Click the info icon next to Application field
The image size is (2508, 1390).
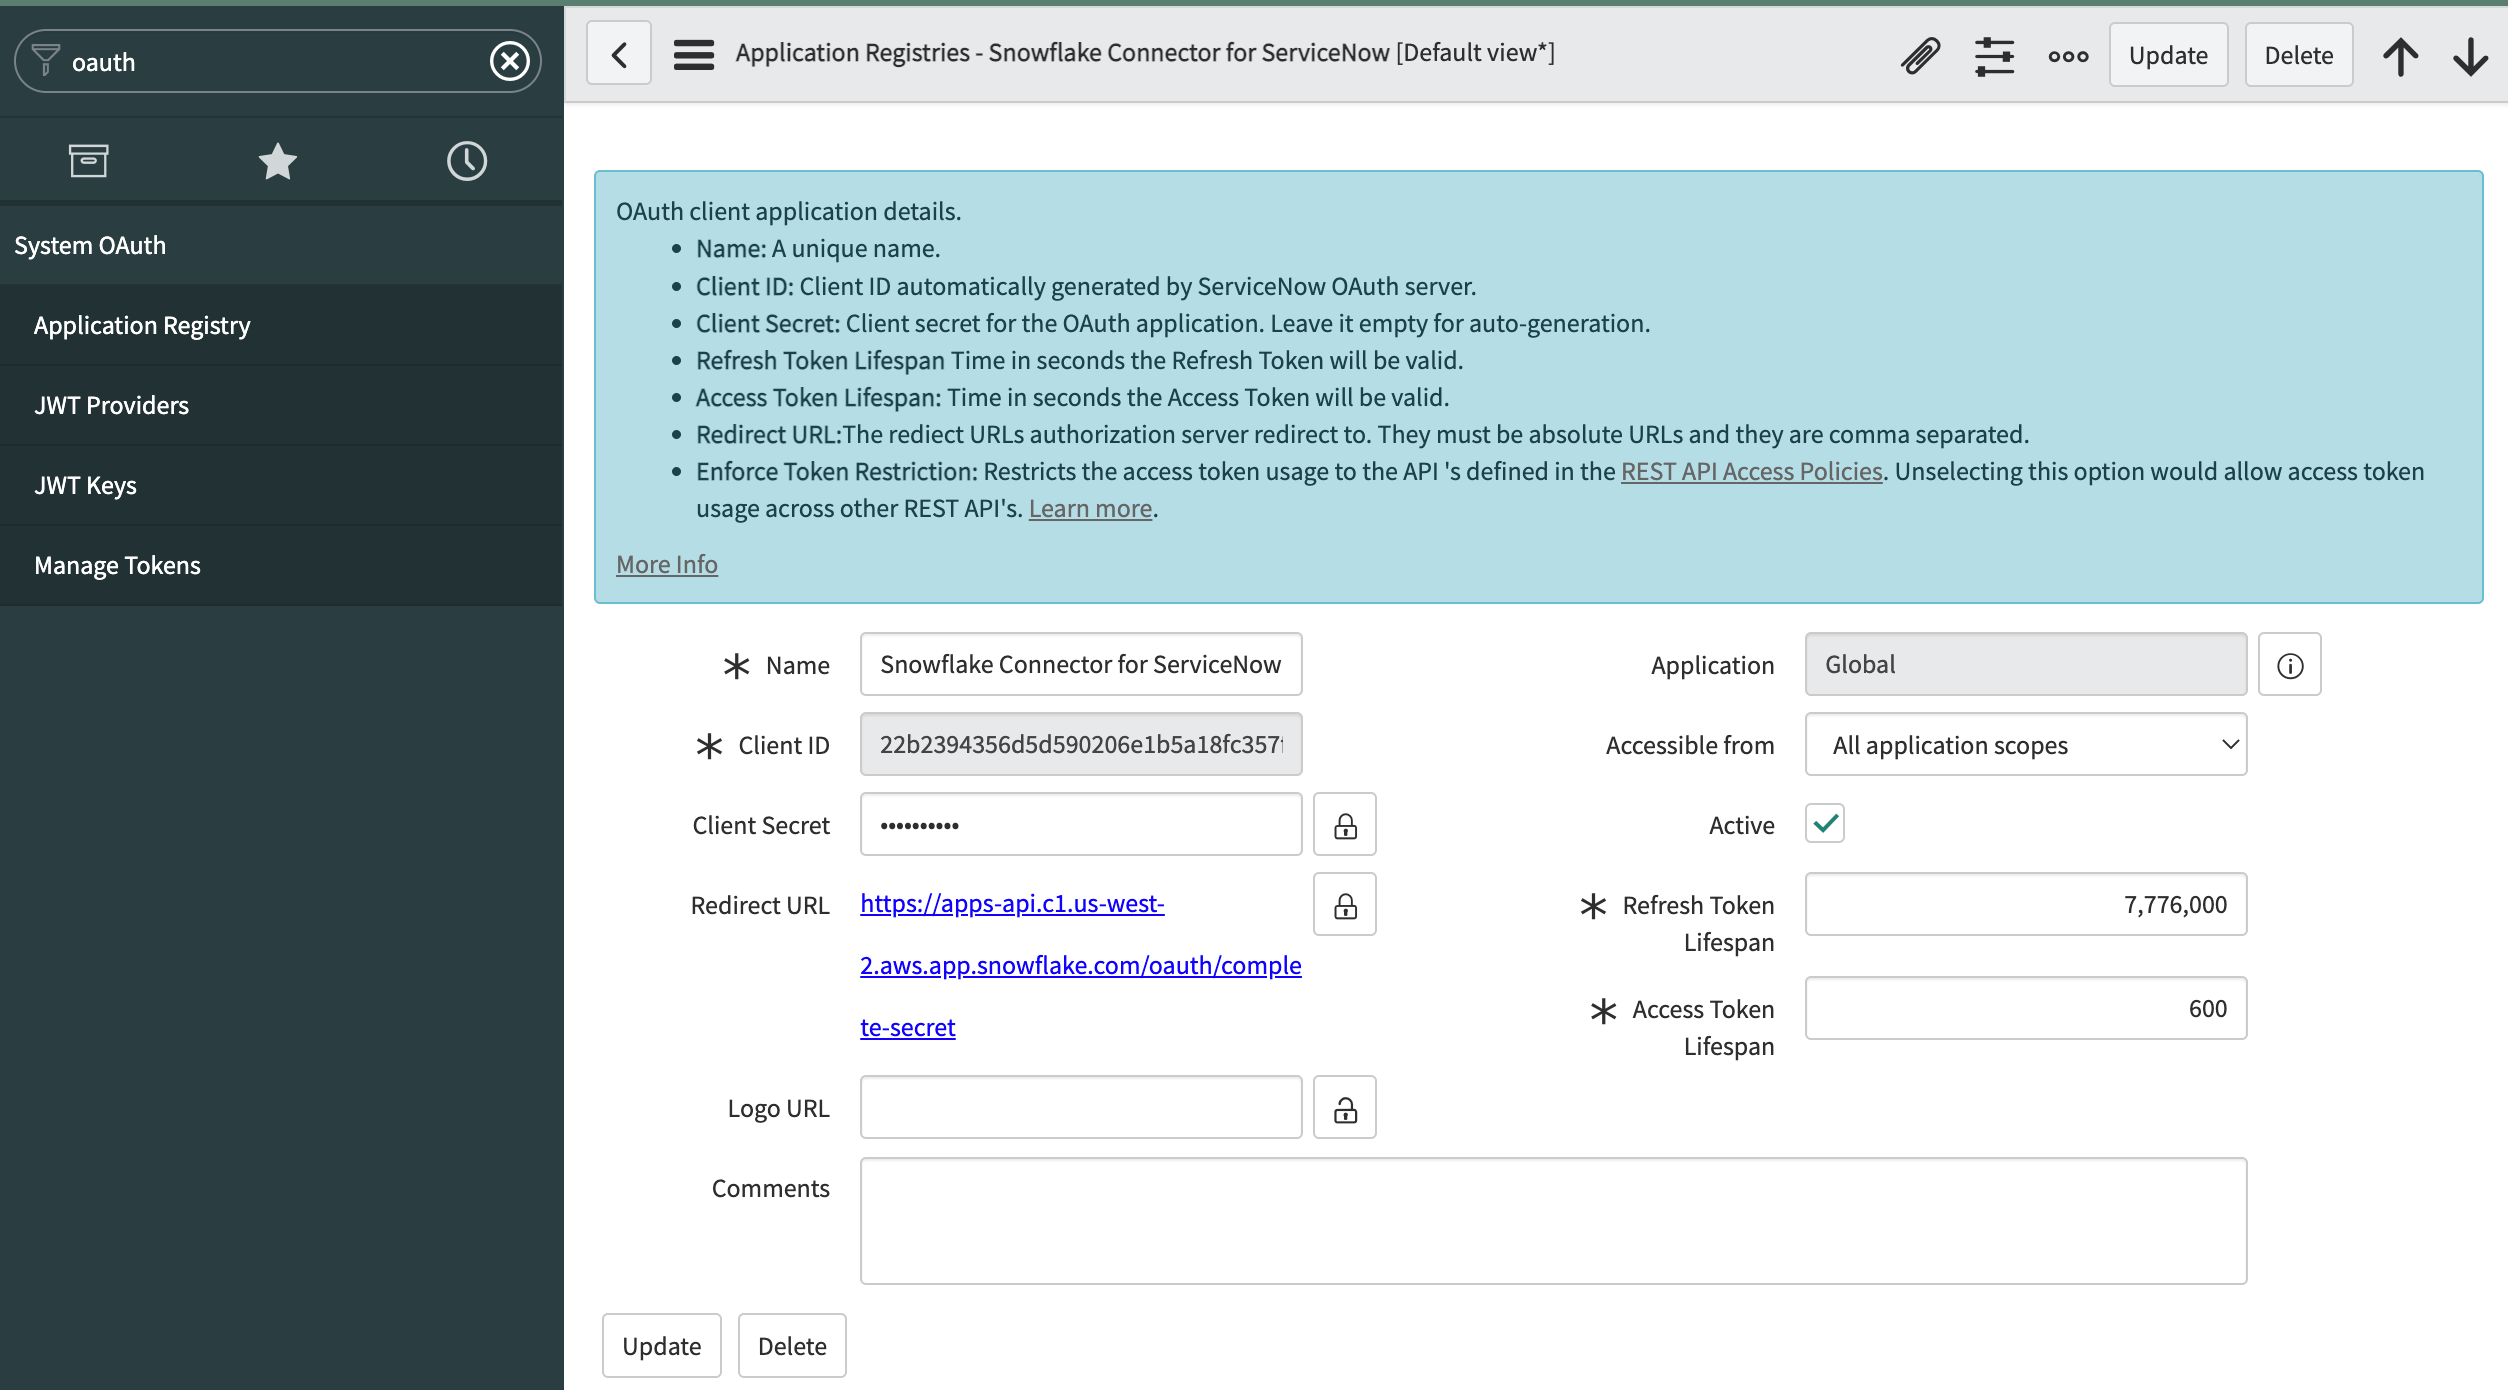2289,664
